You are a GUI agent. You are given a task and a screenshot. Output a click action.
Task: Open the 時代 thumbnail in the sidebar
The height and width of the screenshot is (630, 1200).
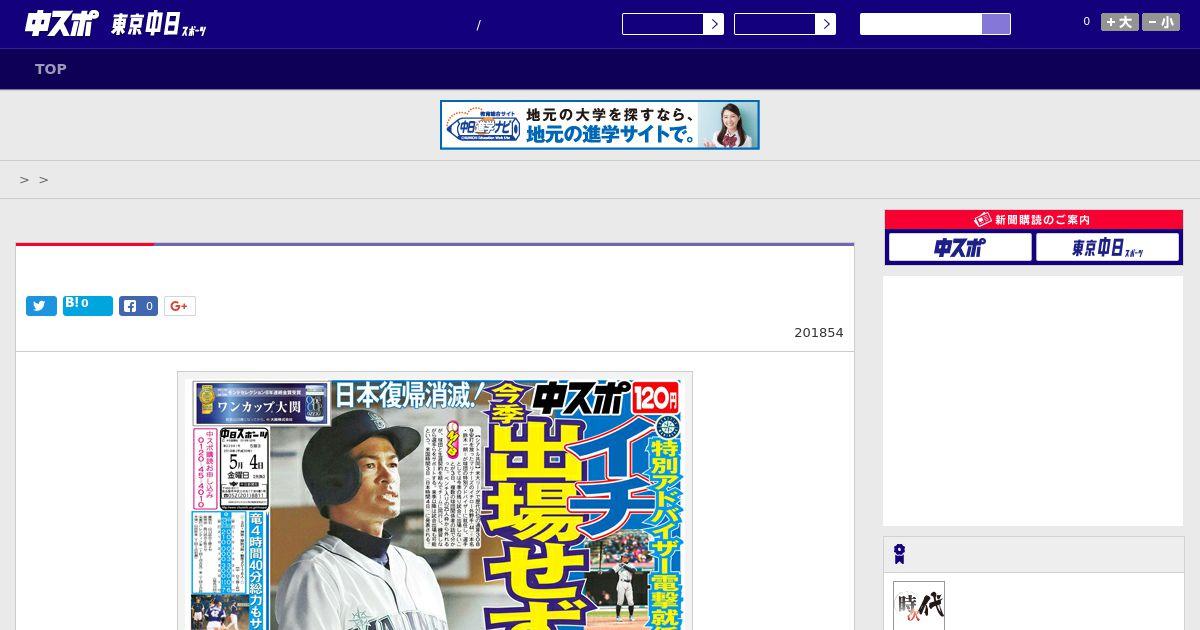click(x=919, y=606)
